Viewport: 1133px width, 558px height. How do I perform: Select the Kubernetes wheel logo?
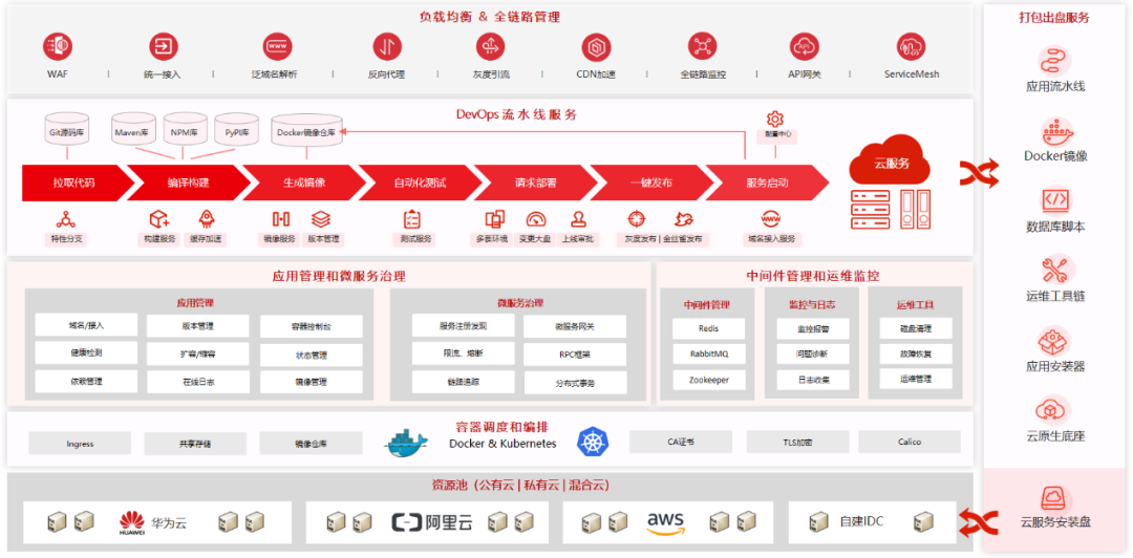pyautogui.click(x=593, y=442)
